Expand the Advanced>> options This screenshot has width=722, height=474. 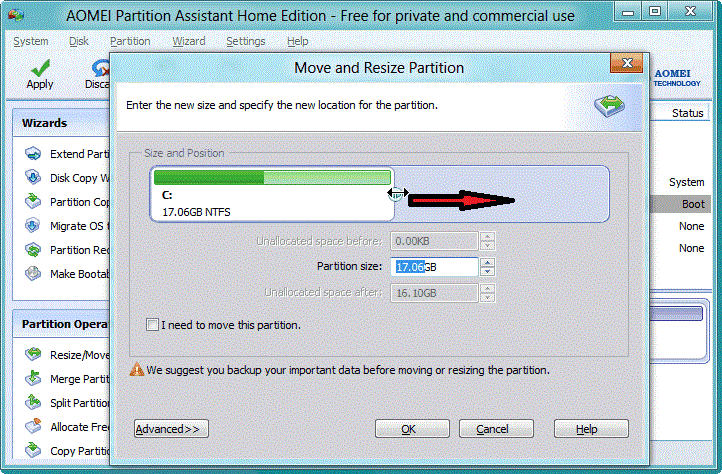point(171,429)
